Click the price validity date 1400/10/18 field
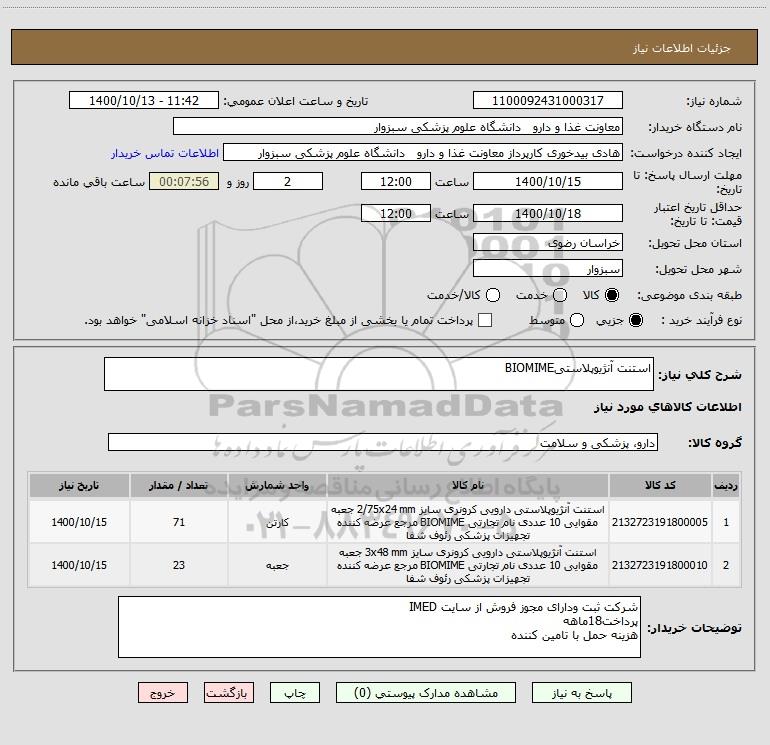 tap(548, 213)
